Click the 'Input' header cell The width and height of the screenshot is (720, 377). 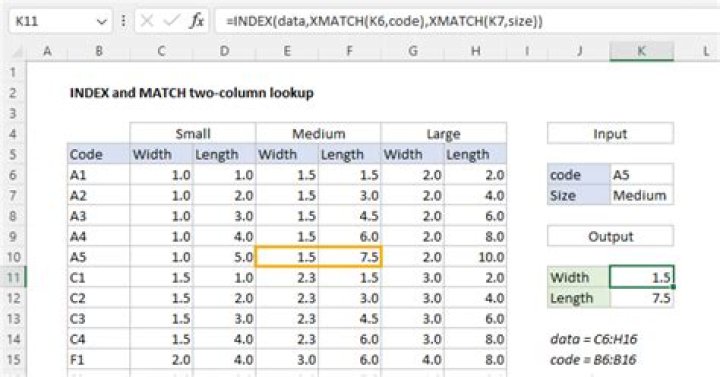click(x=610, y=134)
